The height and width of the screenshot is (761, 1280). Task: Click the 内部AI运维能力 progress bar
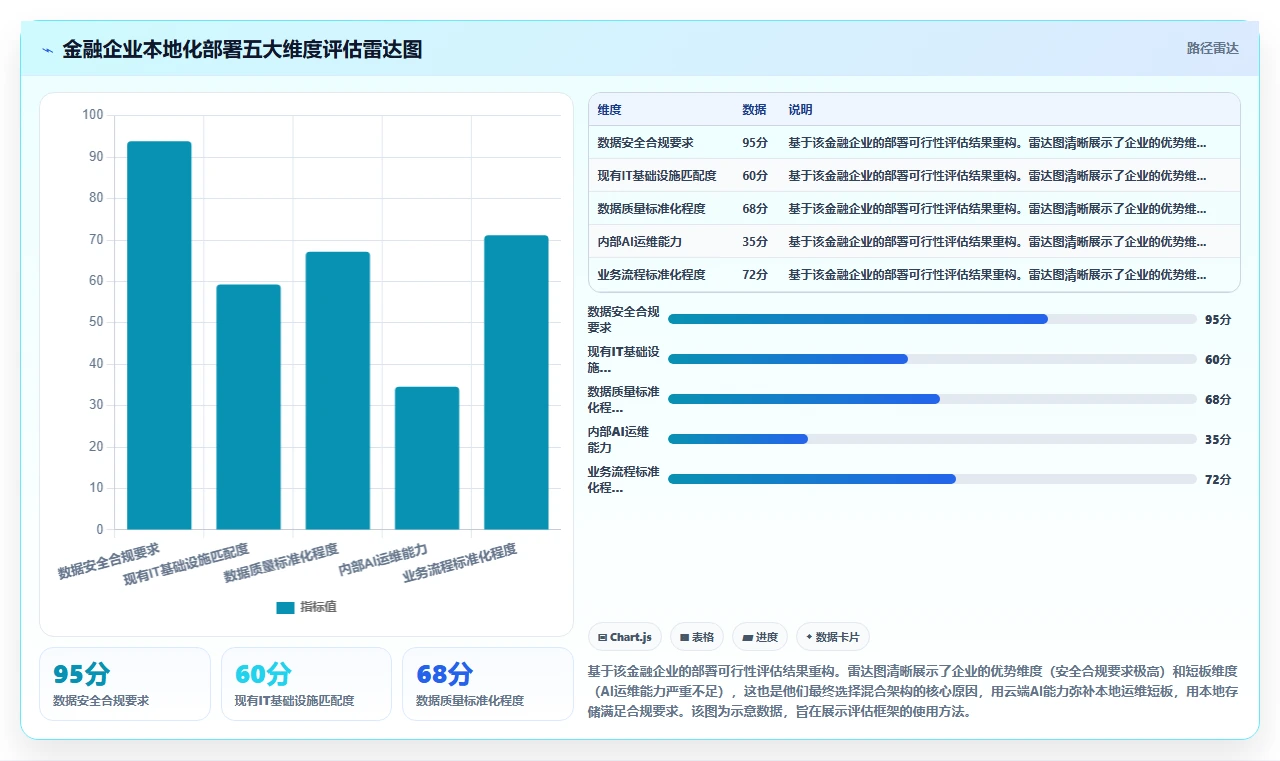point(932,439)
